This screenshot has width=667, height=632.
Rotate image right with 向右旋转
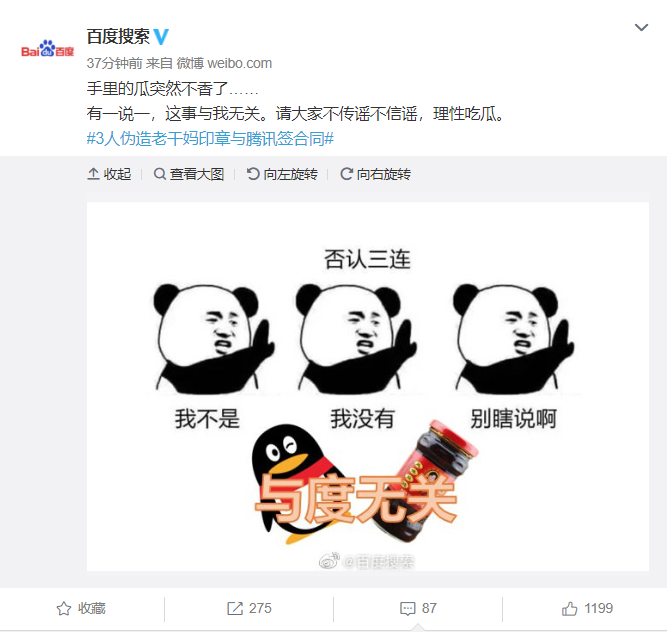coord(376,174)
